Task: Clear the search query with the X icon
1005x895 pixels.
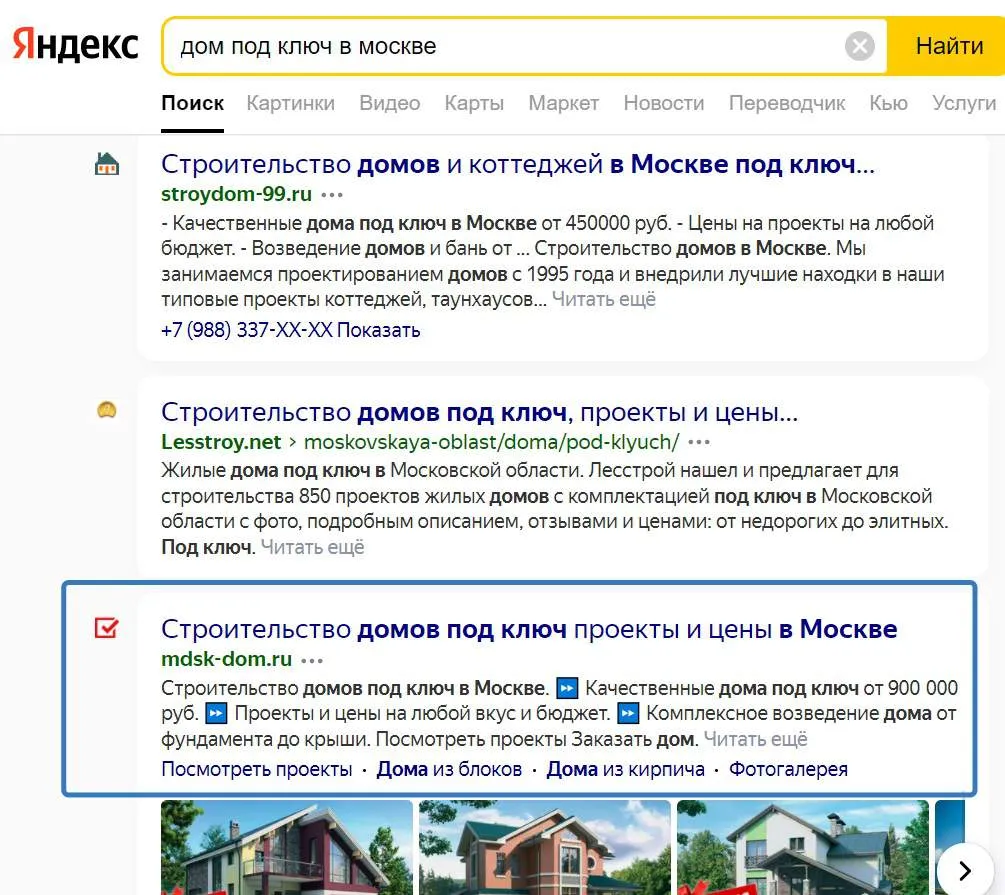Action: [x=858, y=44]
